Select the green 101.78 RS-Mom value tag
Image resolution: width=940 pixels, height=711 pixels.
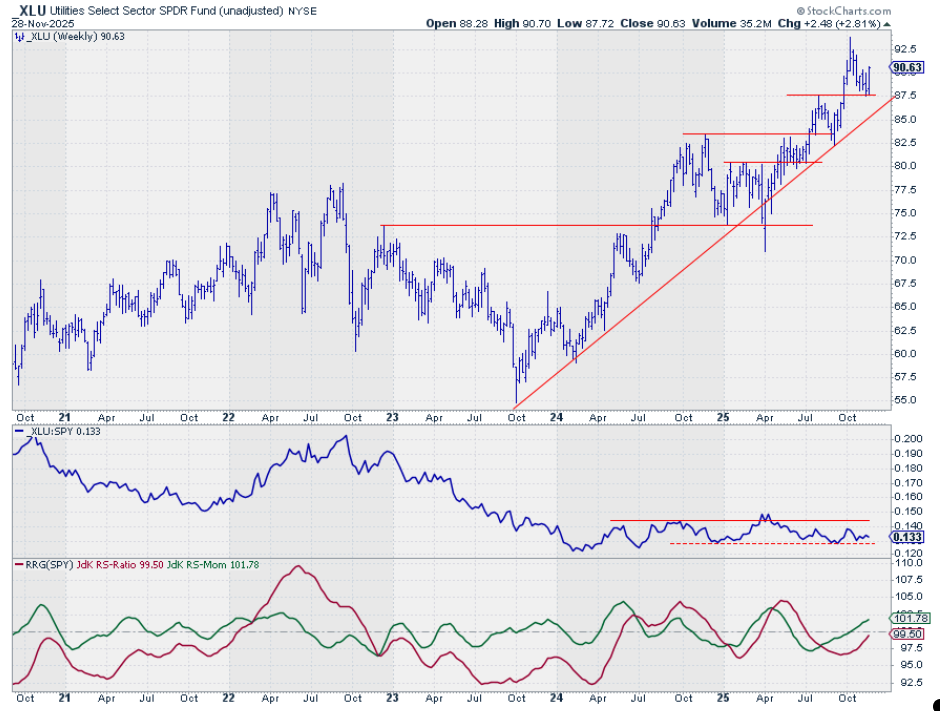(x=906, y=618)
